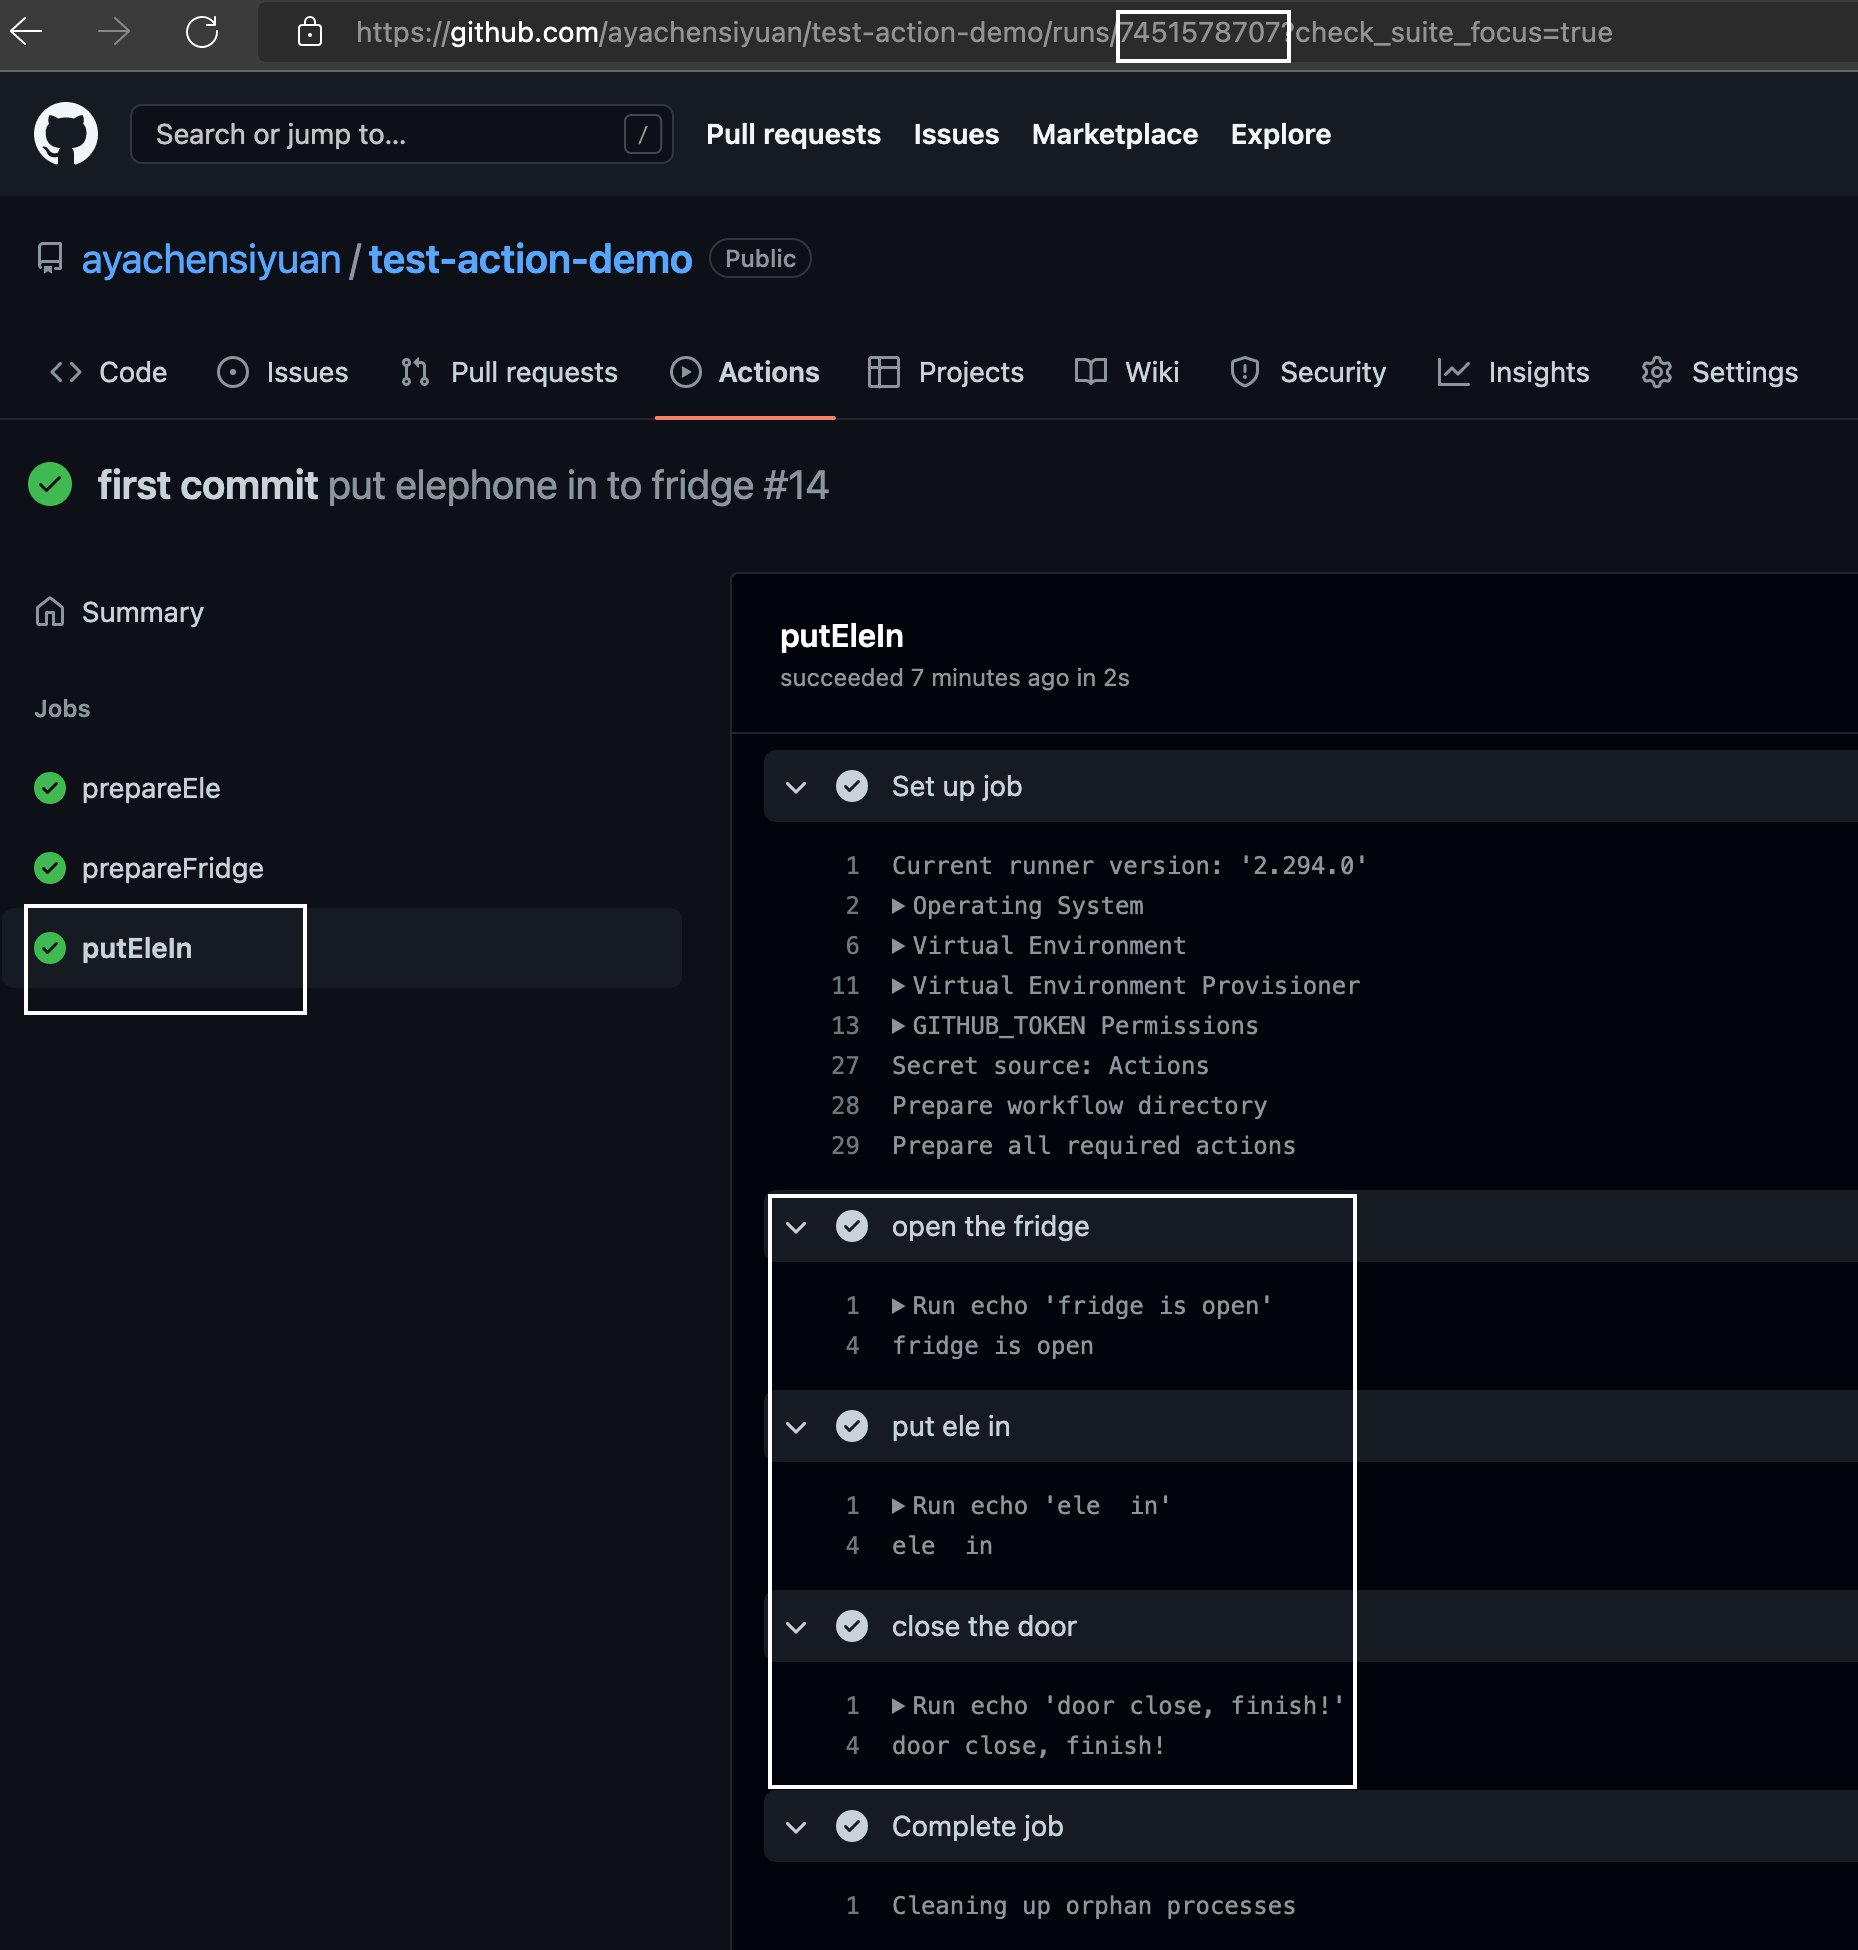
Task: Click check icon of close the door step
Action: (x=852, y=1626)
